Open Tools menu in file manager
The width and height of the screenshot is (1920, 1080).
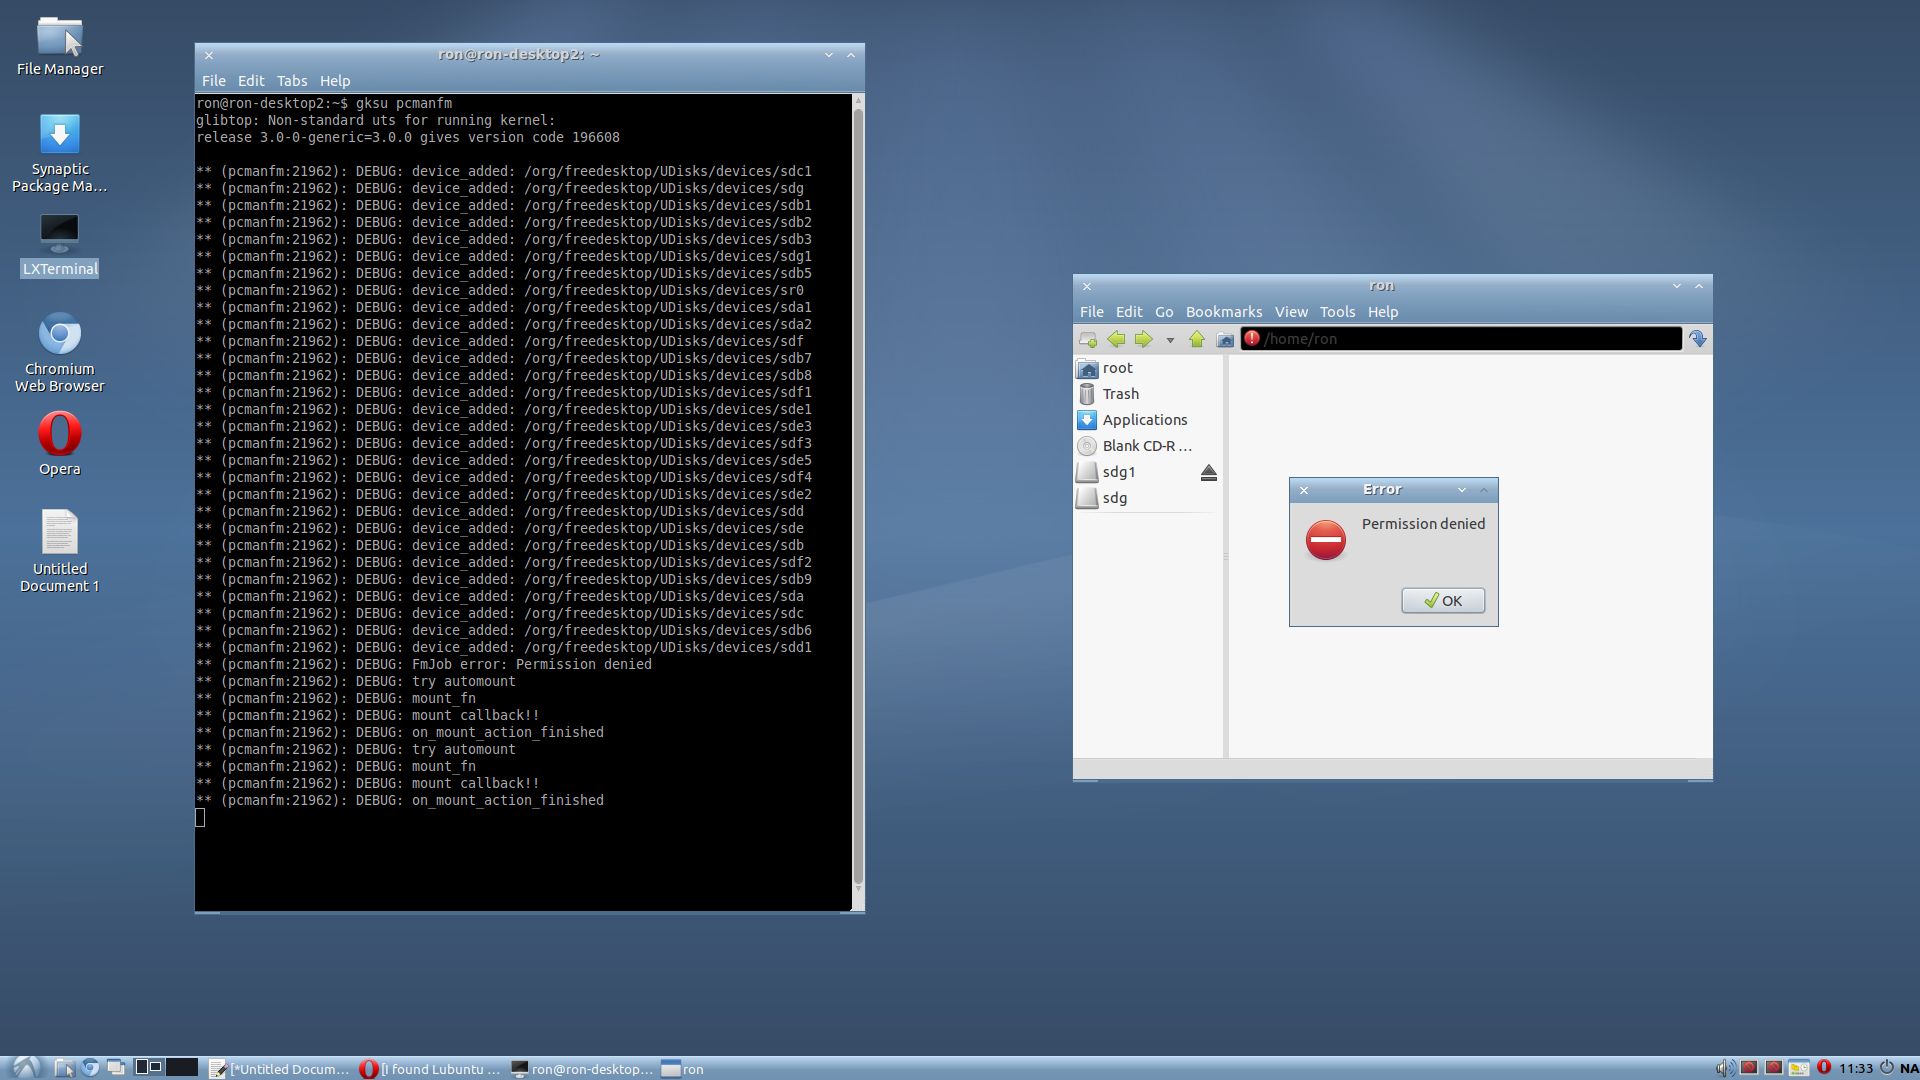tap(1337, 312)
